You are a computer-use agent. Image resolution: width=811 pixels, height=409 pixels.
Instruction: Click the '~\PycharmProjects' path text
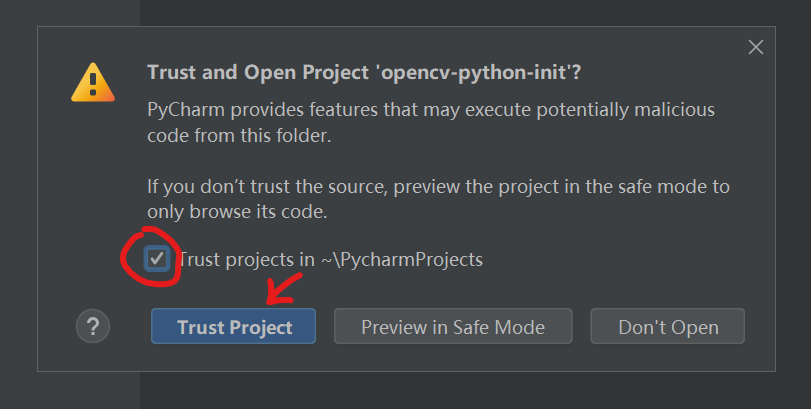click(x=402, y=259)
